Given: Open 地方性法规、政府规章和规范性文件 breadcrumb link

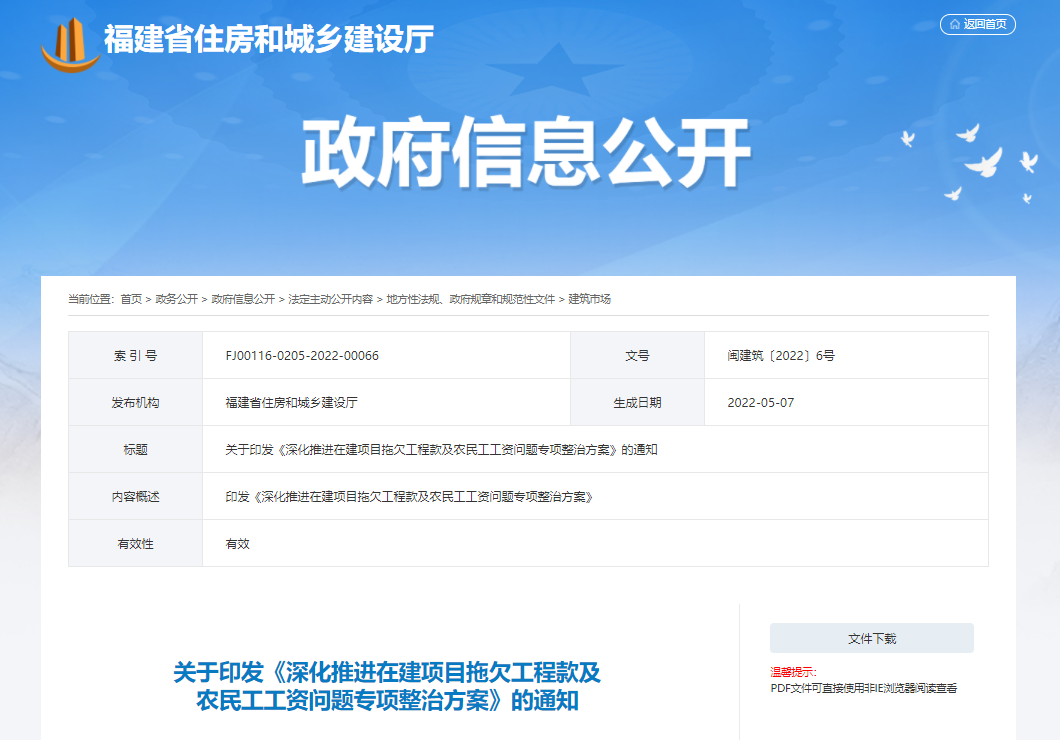Looking at the screenshot, I should (x=470, y=299).
